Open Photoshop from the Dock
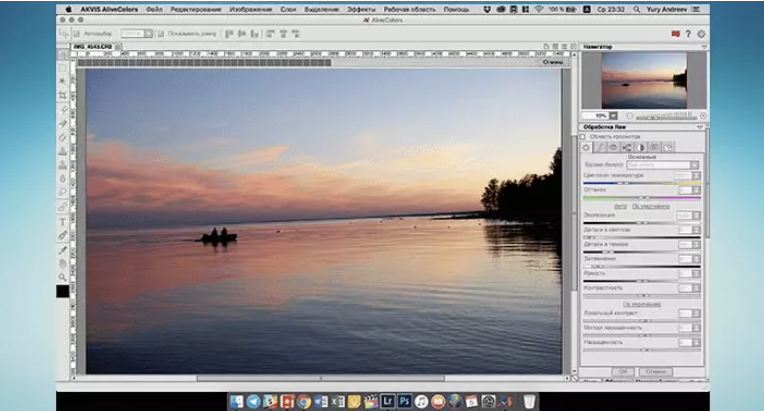This screenshot has height=411, width=764. point(404,401)
